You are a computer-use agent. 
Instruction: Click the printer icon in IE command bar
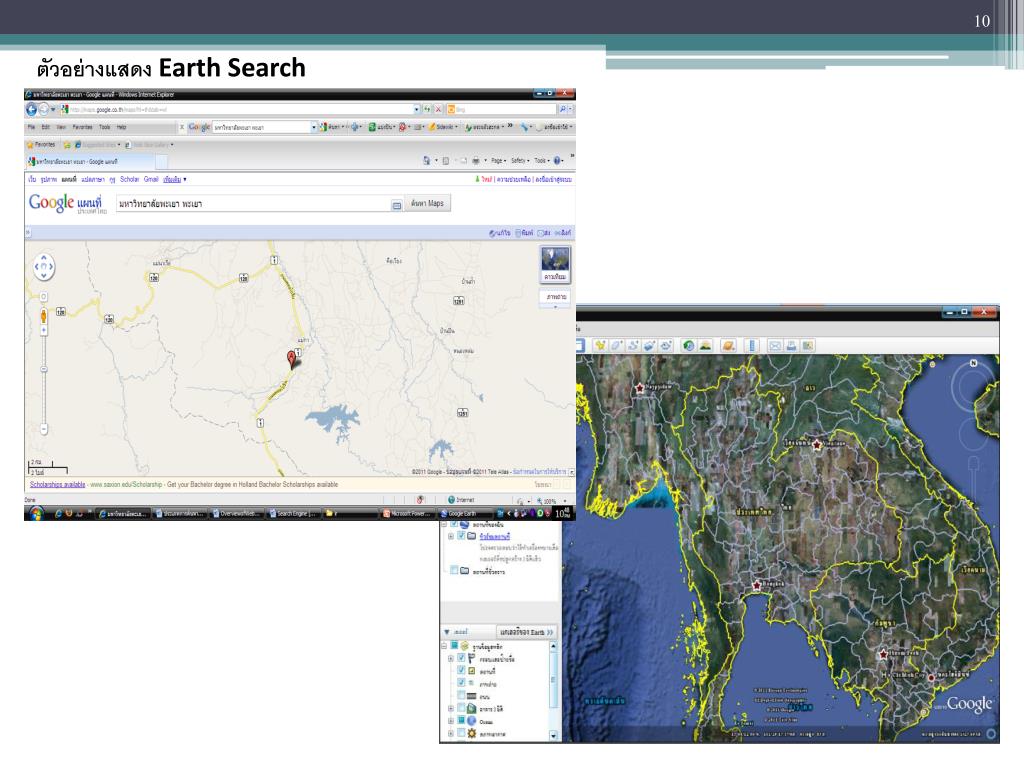[x=476, y=161]
